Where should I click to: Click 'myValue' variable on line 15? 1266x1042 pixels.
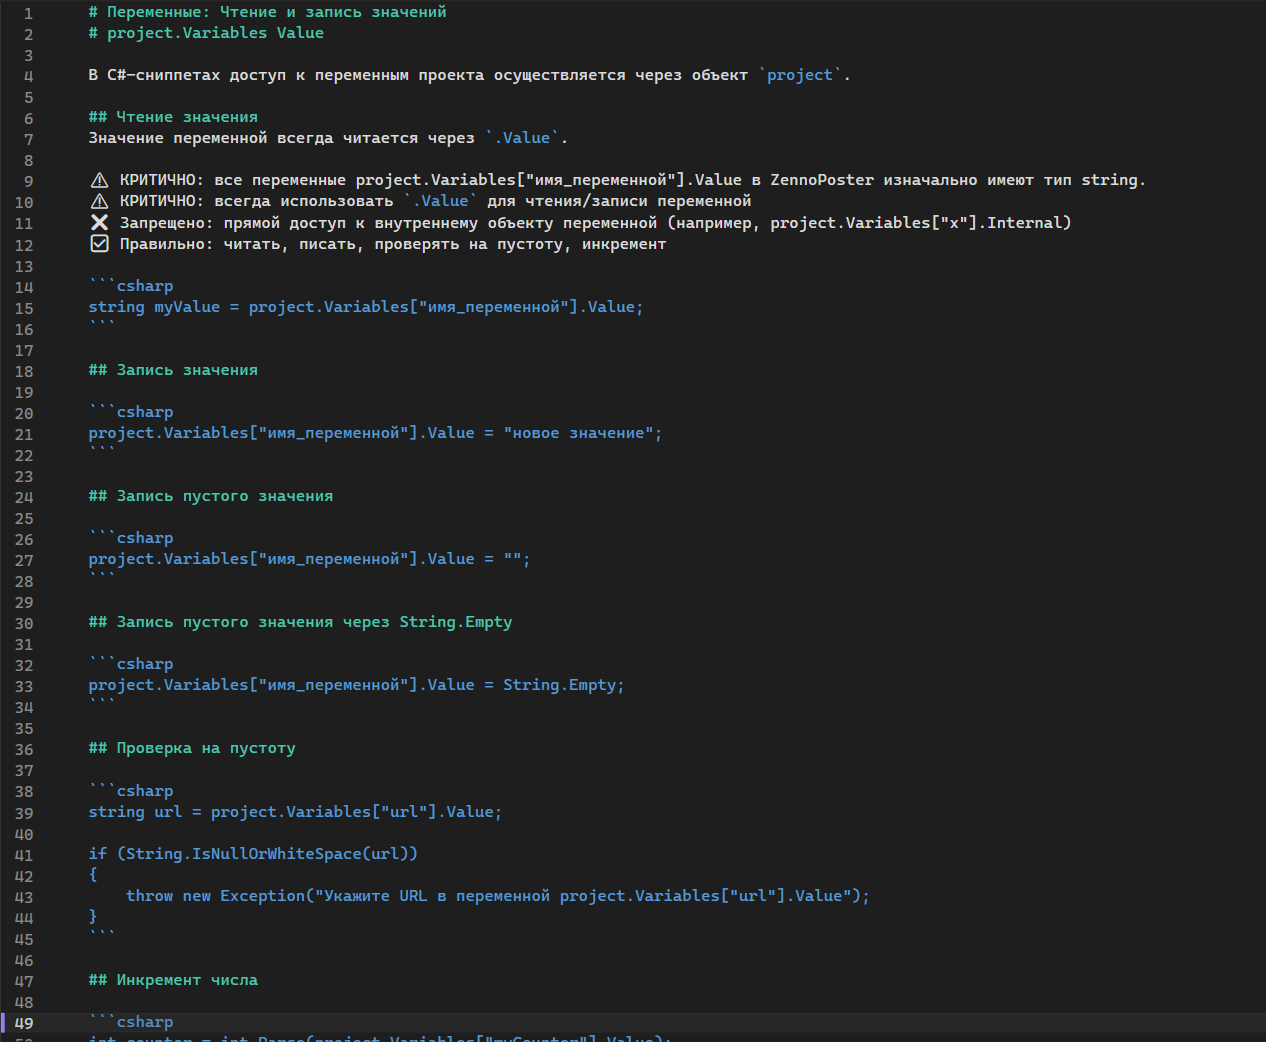[187, 307]
